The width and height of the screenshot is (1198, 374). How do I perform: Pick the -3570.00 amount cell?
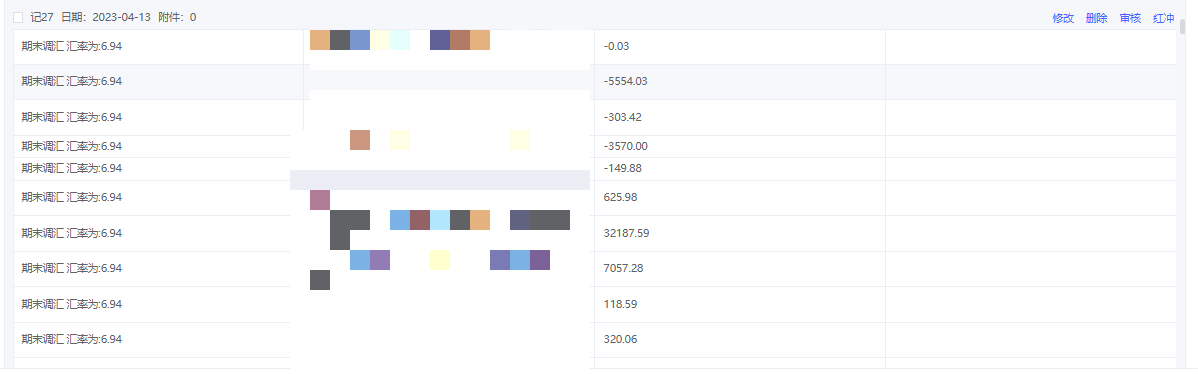(x=740, y=147)
